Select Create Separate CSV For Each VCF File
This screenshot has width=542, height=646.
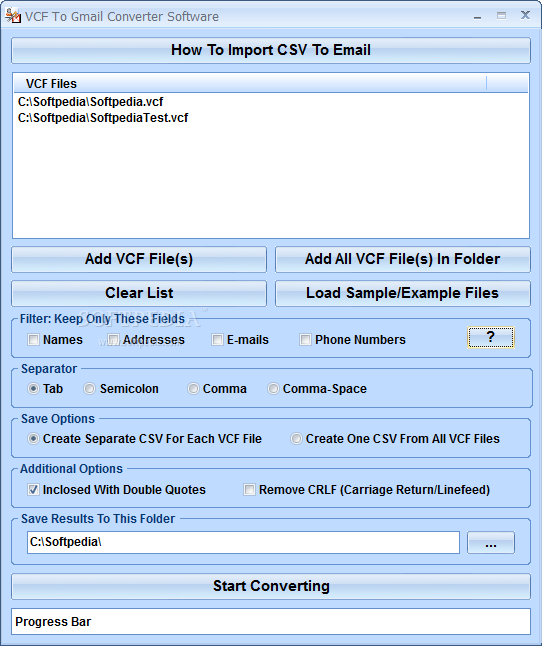(33, 439)
